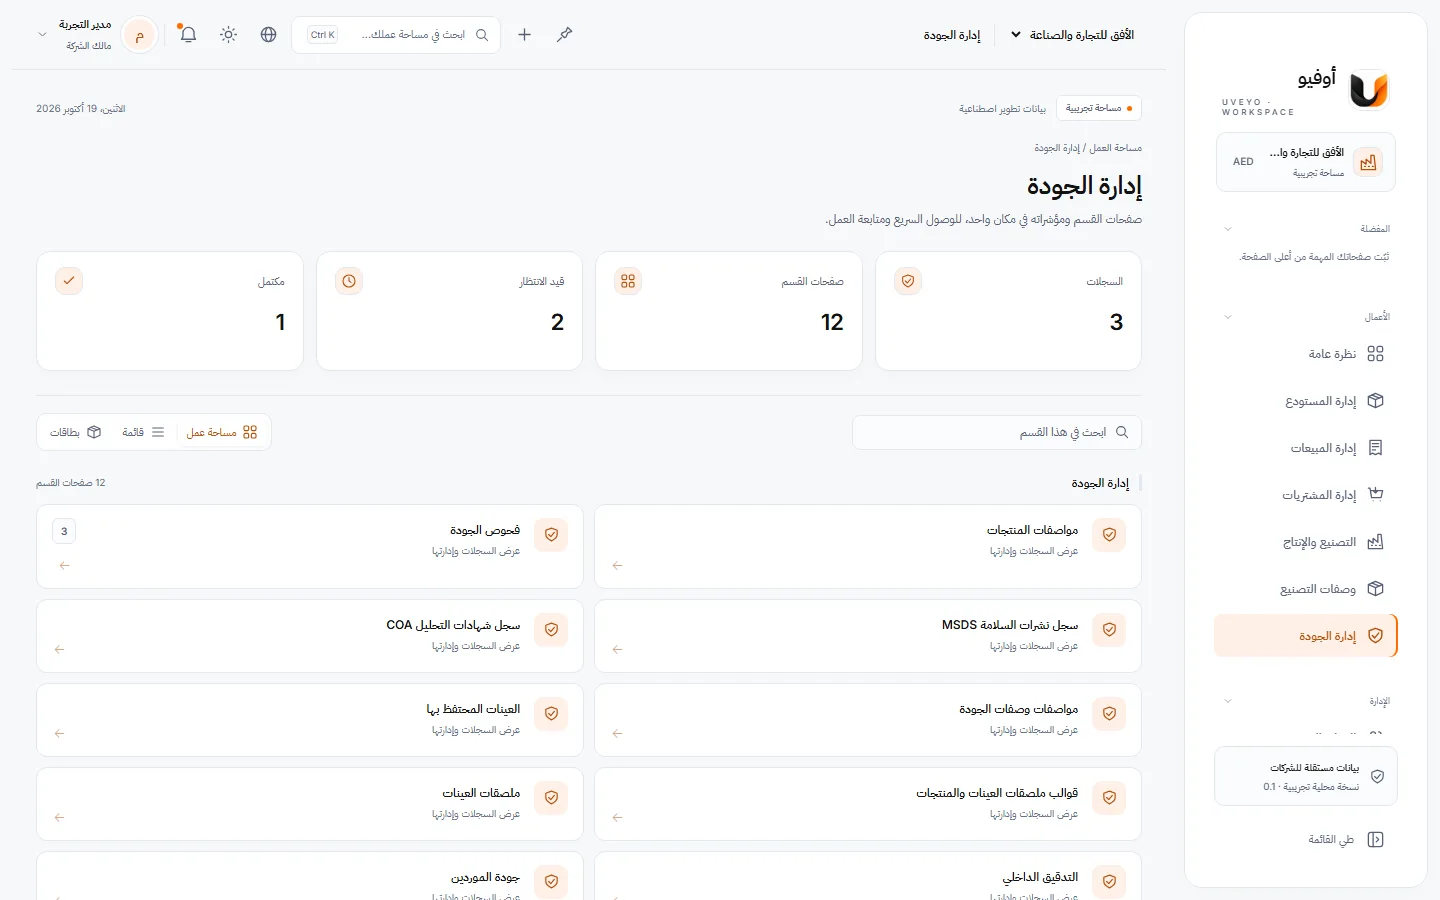Open the sidebar company card showing AED
The image size is (1440, 900).
[1306, 162]
